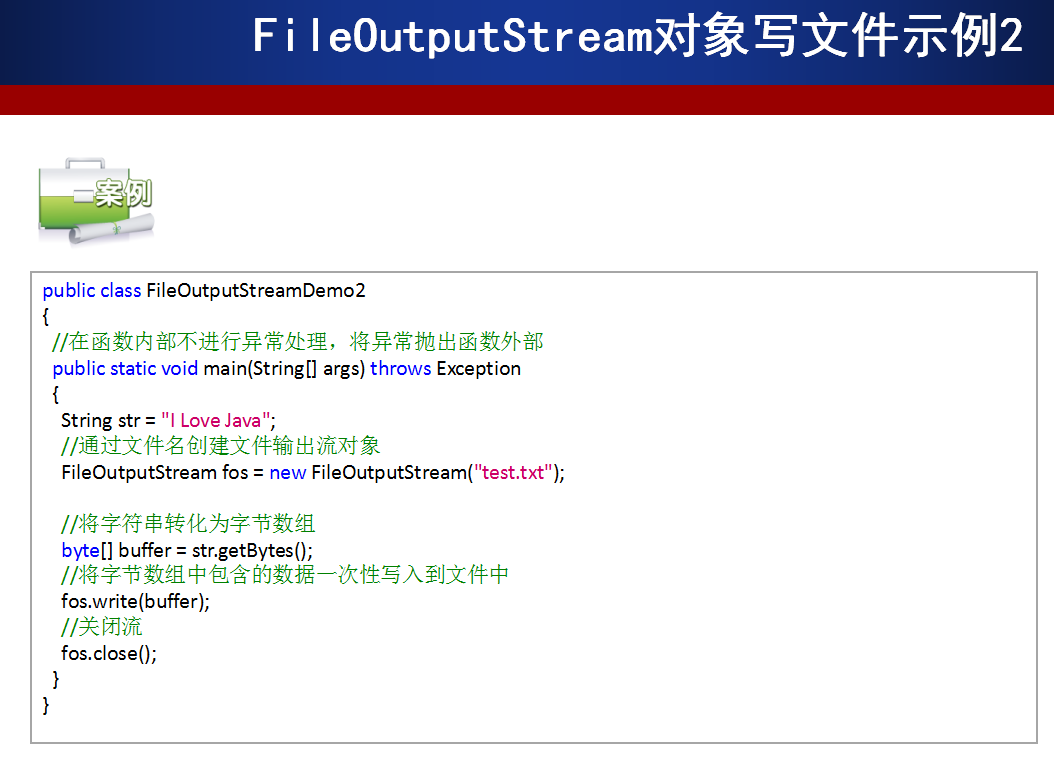1054x762 pixels.
Task: Click the line byte[] buffer = str.getBytes();
Action: pyautogui.click(x=187, y=550)
